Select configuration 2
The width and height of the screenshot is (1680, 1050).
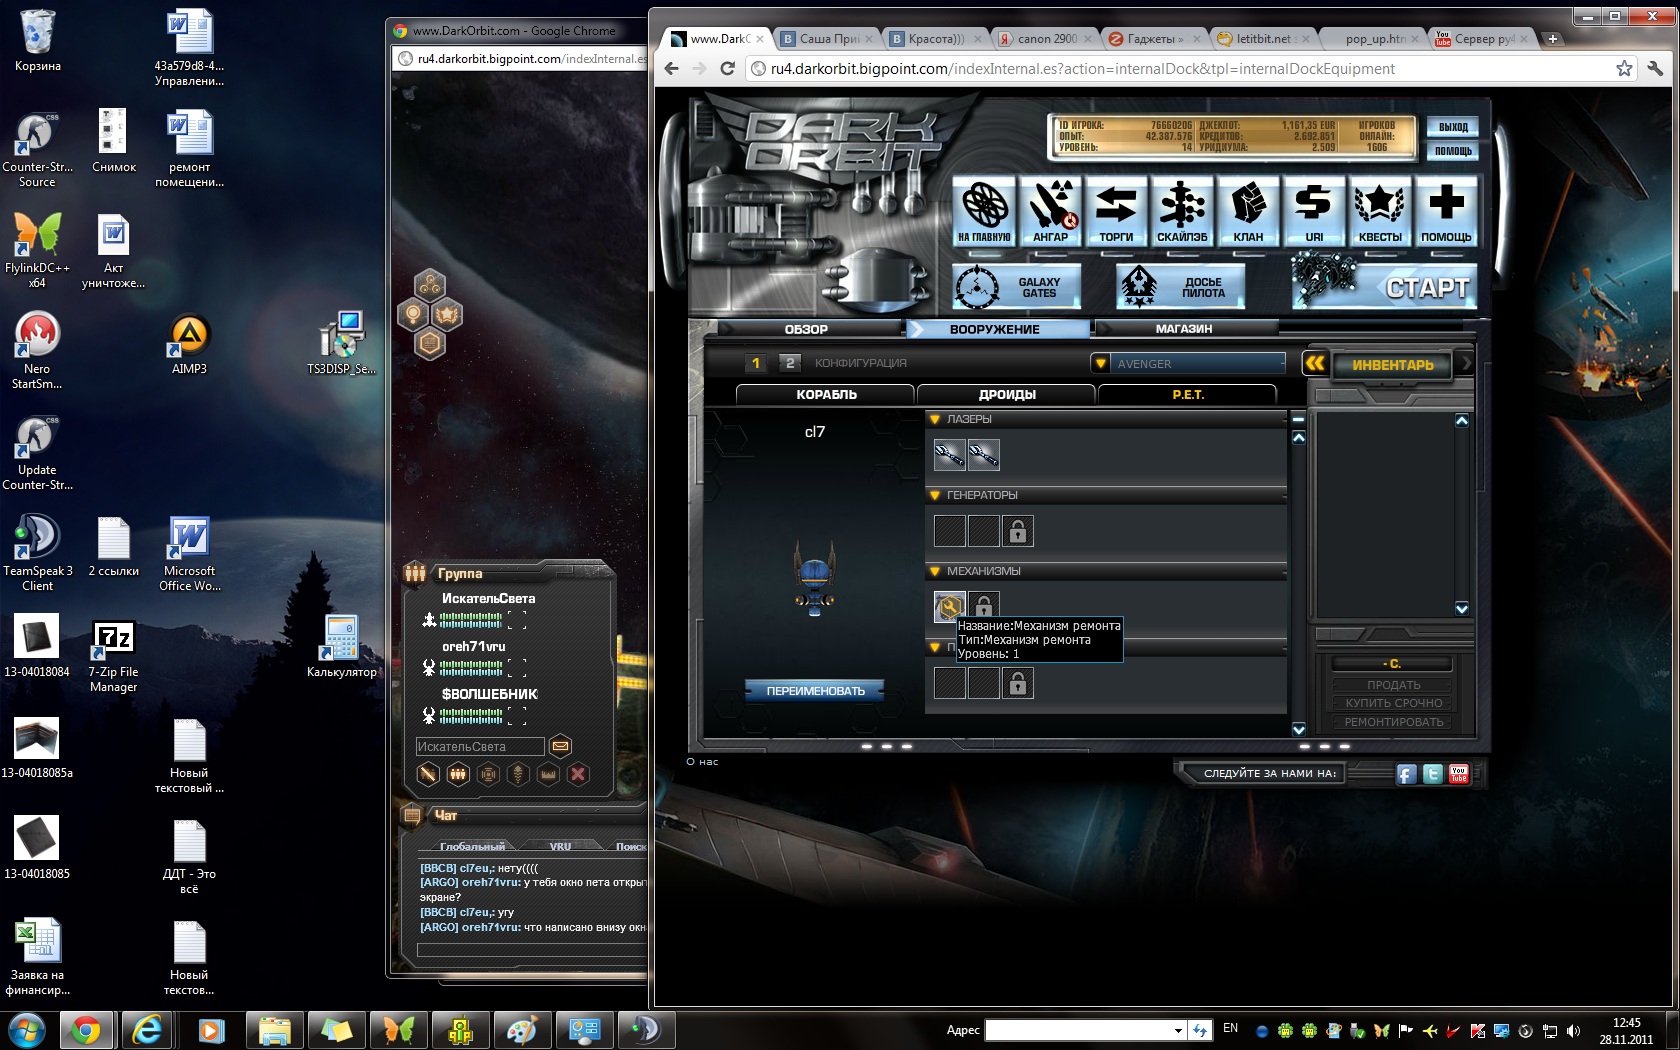(x=790, y=363)
